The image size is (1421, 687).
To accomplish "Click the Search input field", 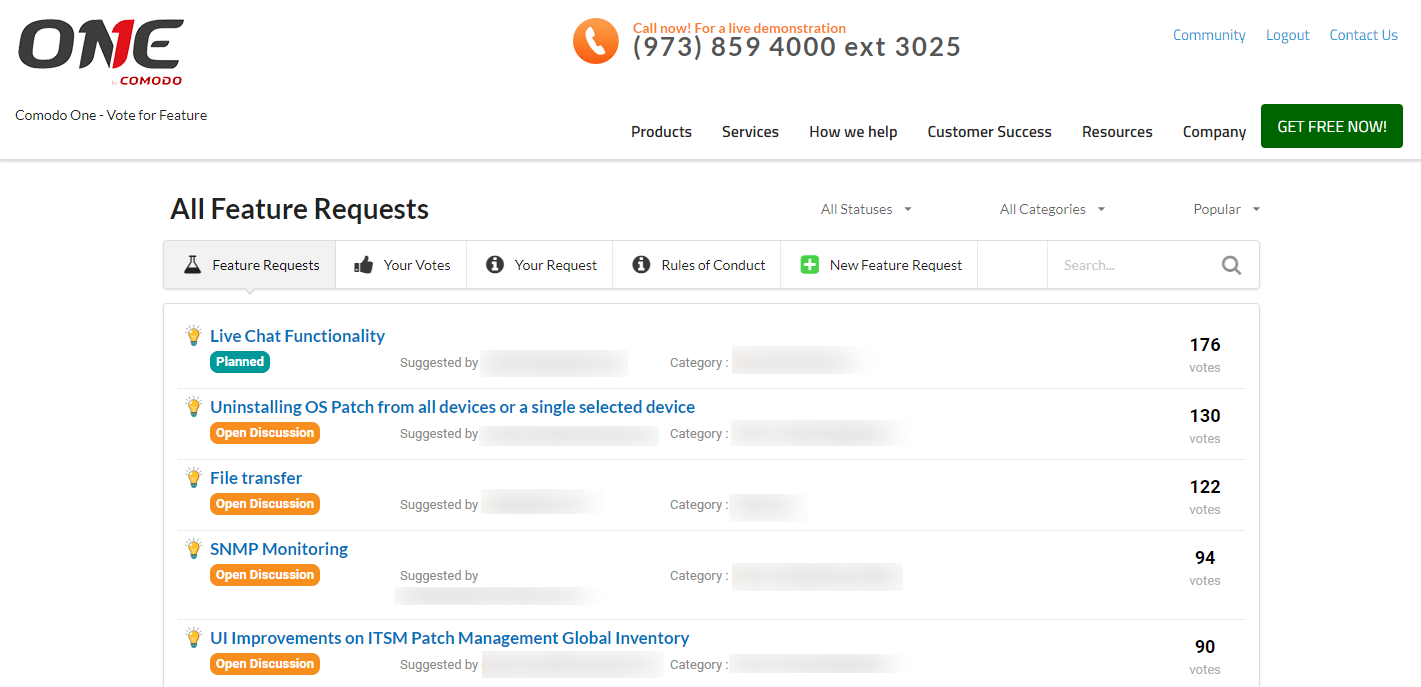I will [x=1135, y=265].
